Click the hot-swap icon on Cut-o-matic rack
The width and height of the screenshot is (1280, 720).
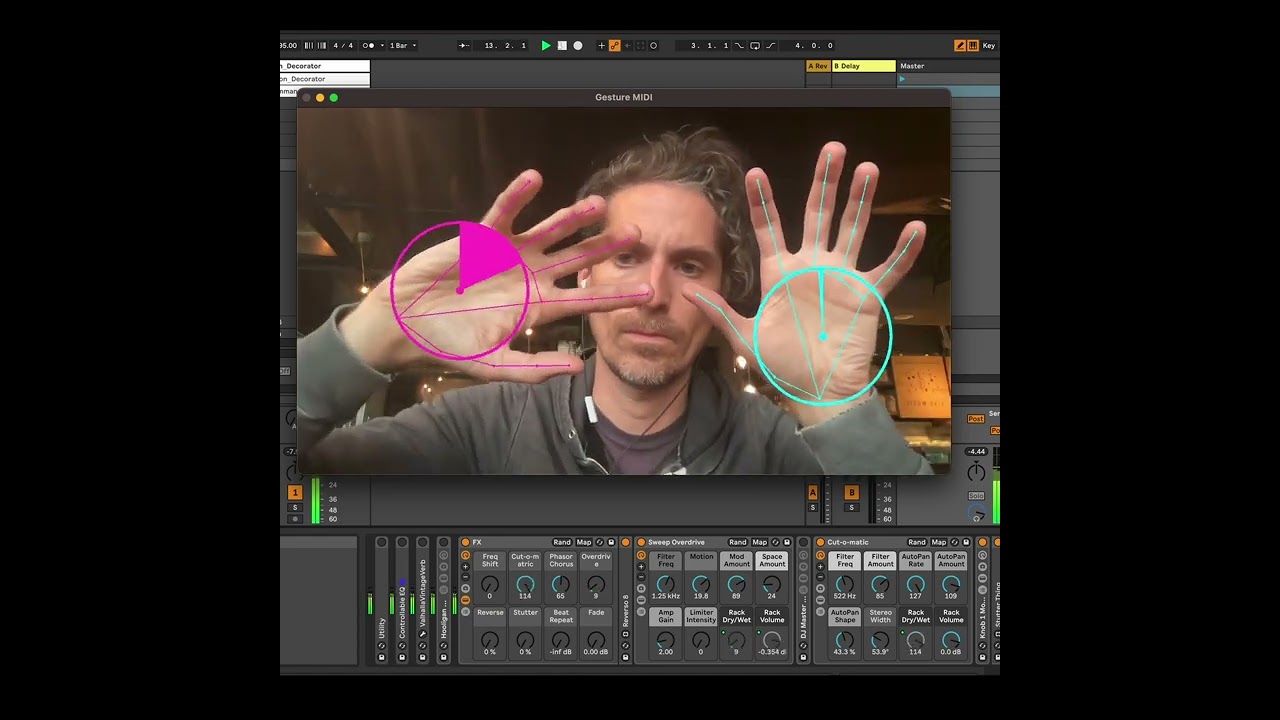coord(953,543)
